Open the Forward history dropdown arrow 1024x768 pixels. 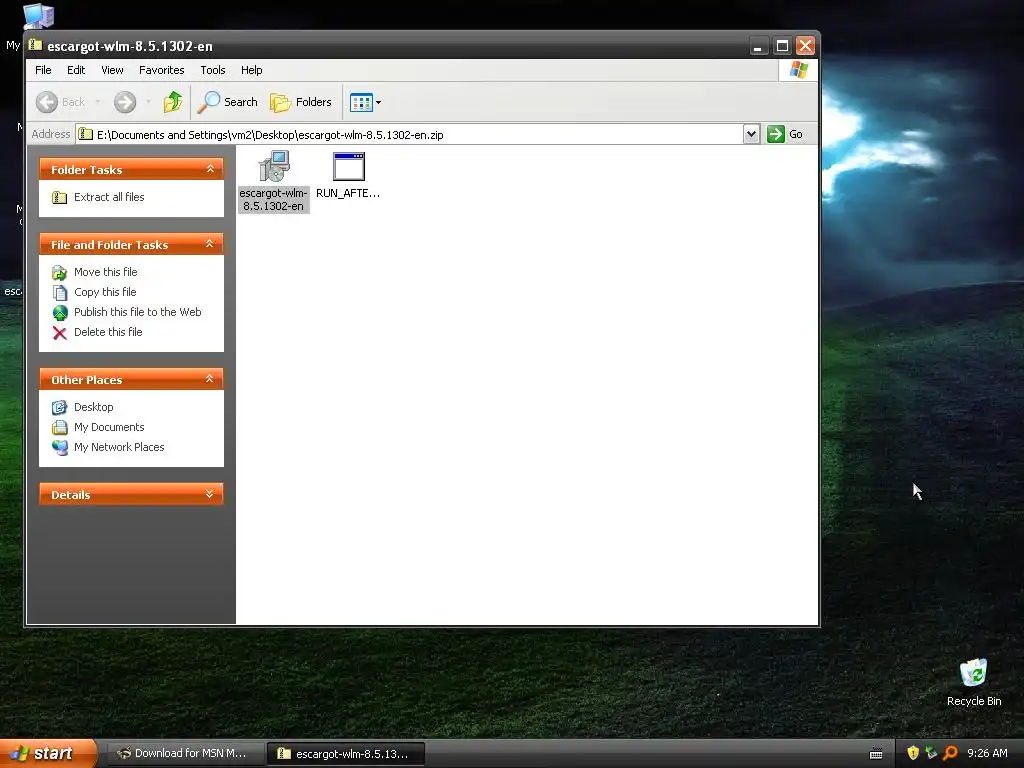pos(148,102)
